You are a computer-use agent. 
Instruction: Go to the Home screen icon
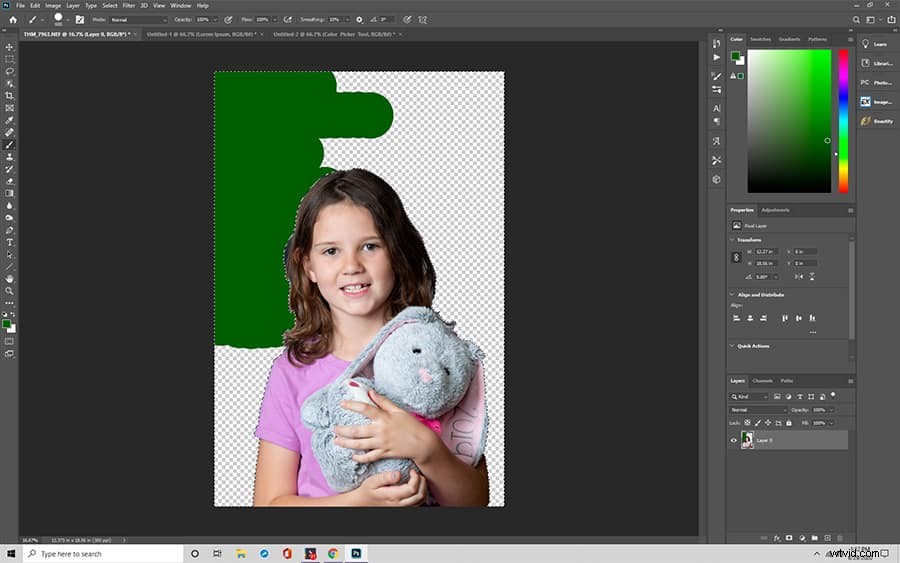pyautogui.click(x=13, y=20)
